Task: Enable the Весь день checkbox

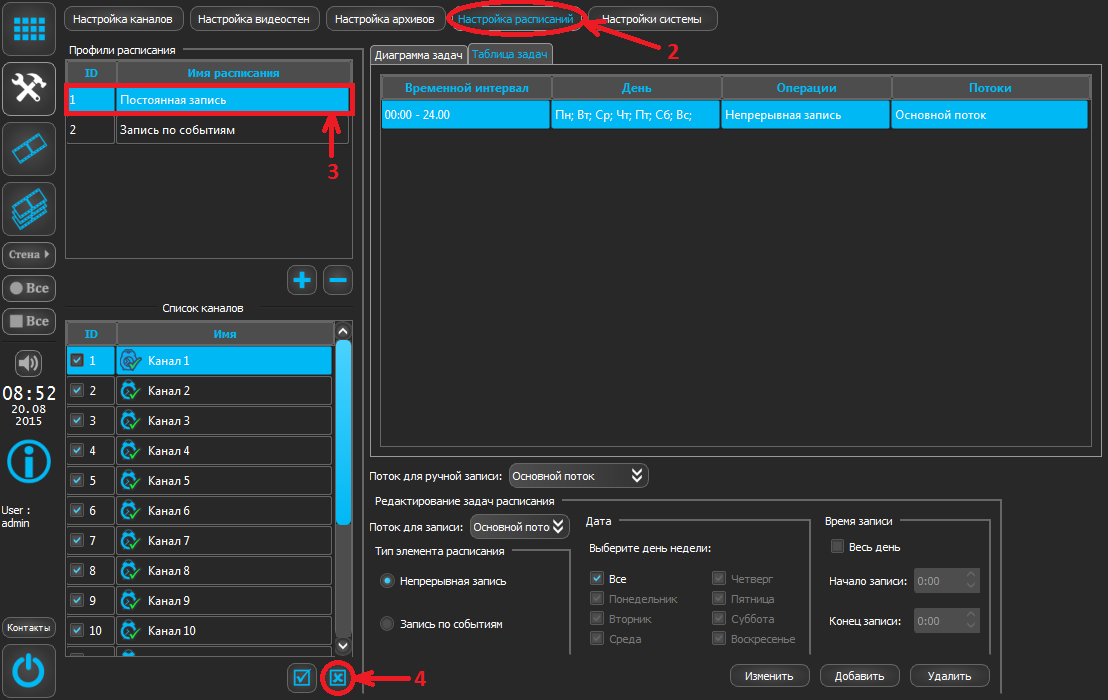Action: [838, 547]
